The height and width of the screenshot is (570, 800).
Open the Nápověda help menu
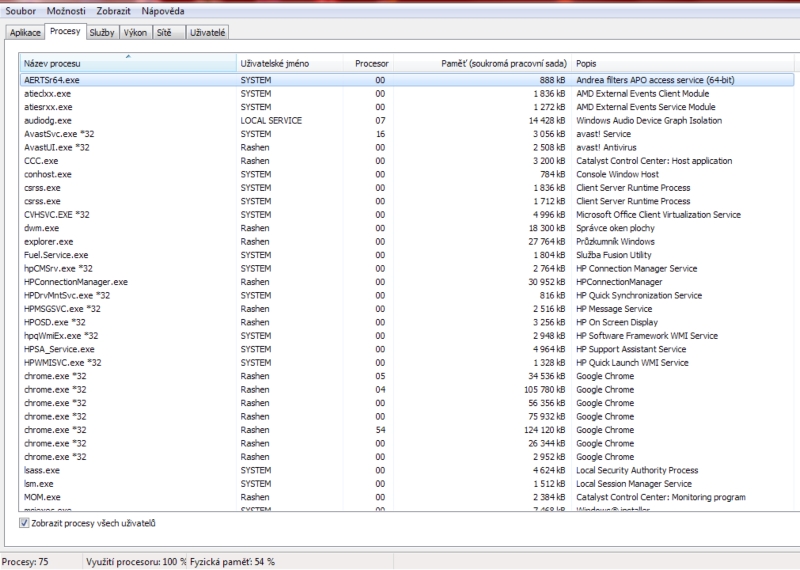[162, 11]
